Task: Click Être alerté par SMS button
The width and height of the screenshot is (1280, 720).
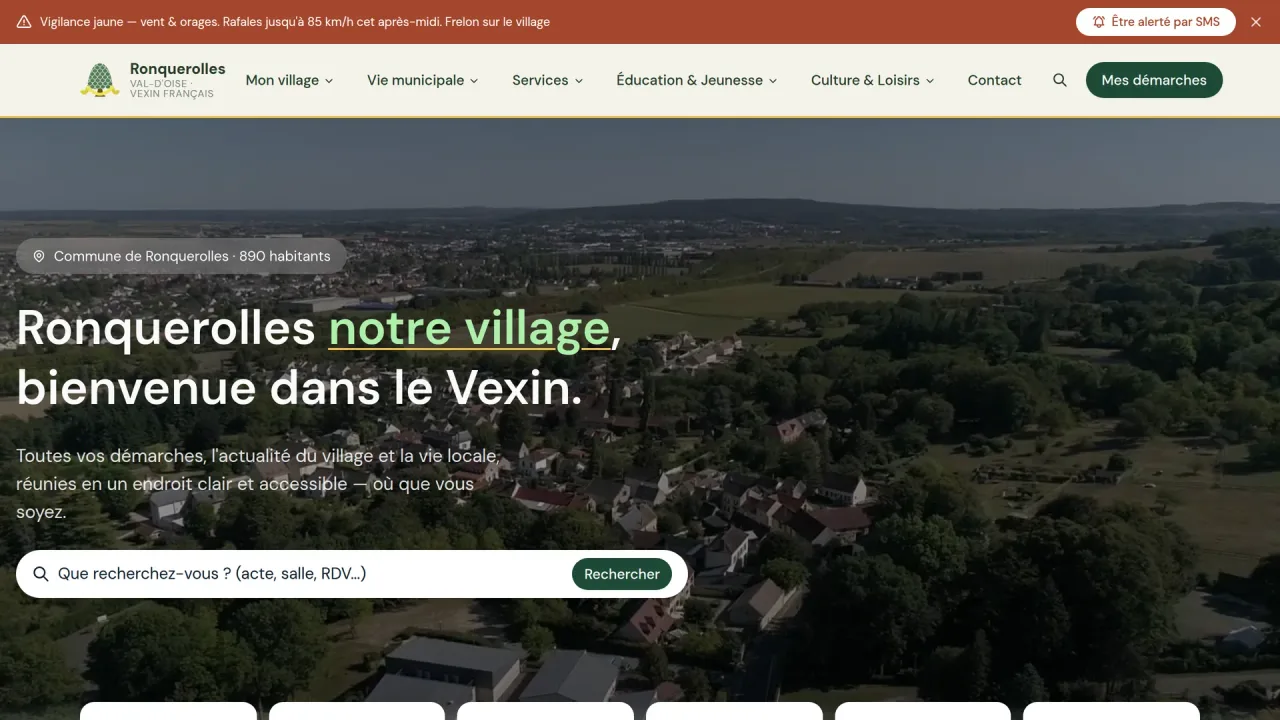Action: click(x=1156, y=22)
